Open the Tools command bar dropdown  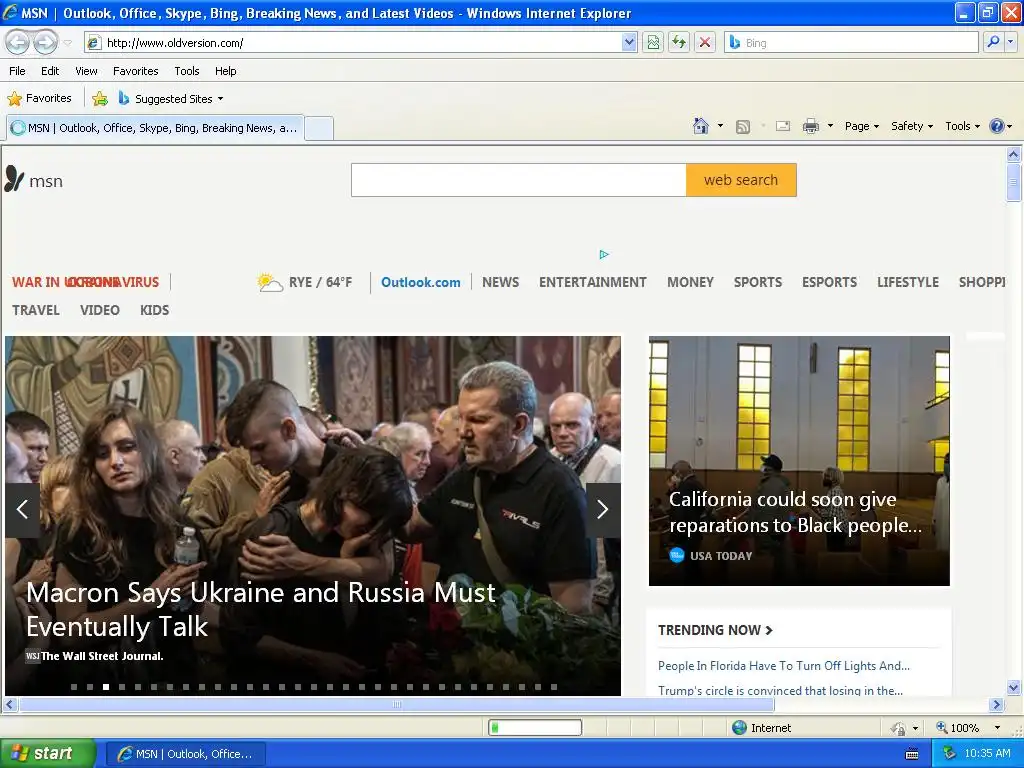(963, 126)
